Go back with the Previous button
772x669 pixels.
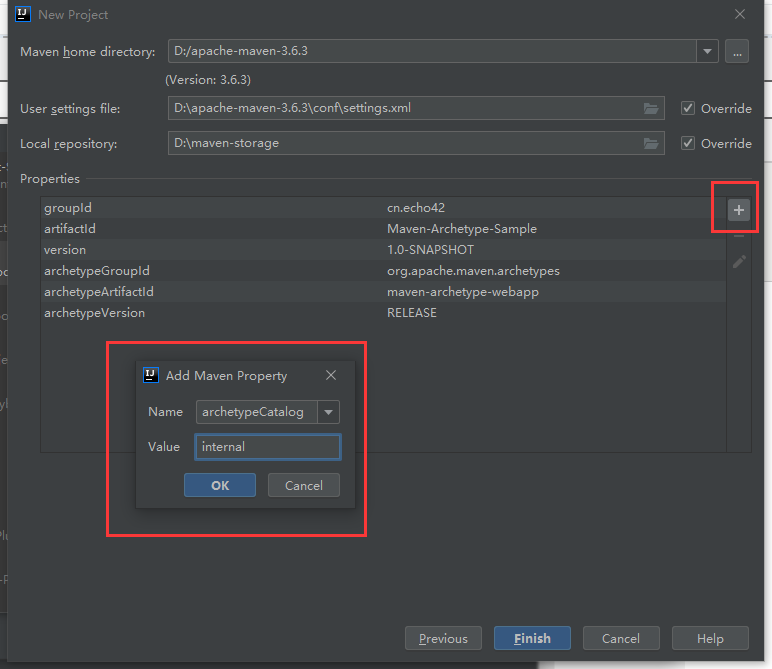tap(443, 638)
